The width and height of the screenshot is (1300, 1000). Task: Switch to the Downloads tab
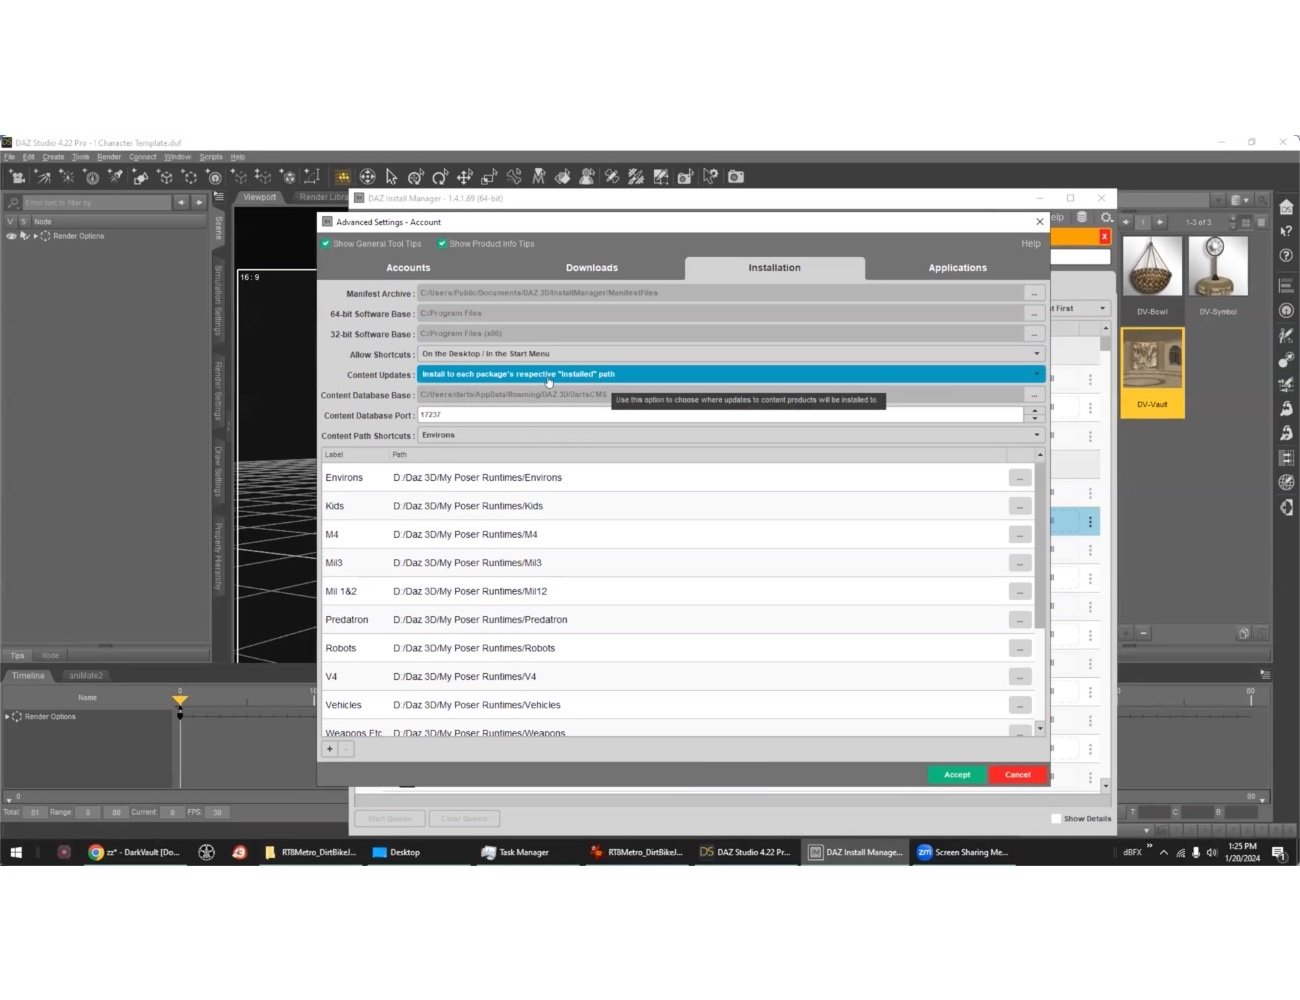[592, 267]
